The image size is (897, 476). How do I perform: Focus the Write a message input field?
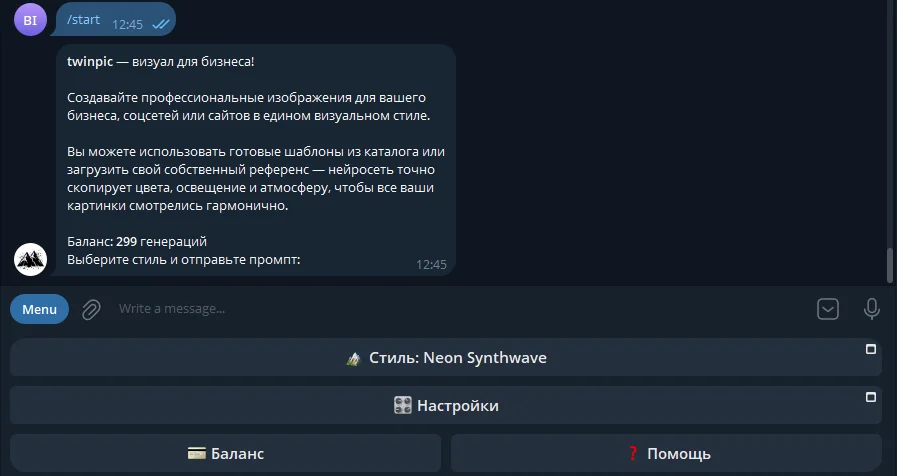pos(458,309)
